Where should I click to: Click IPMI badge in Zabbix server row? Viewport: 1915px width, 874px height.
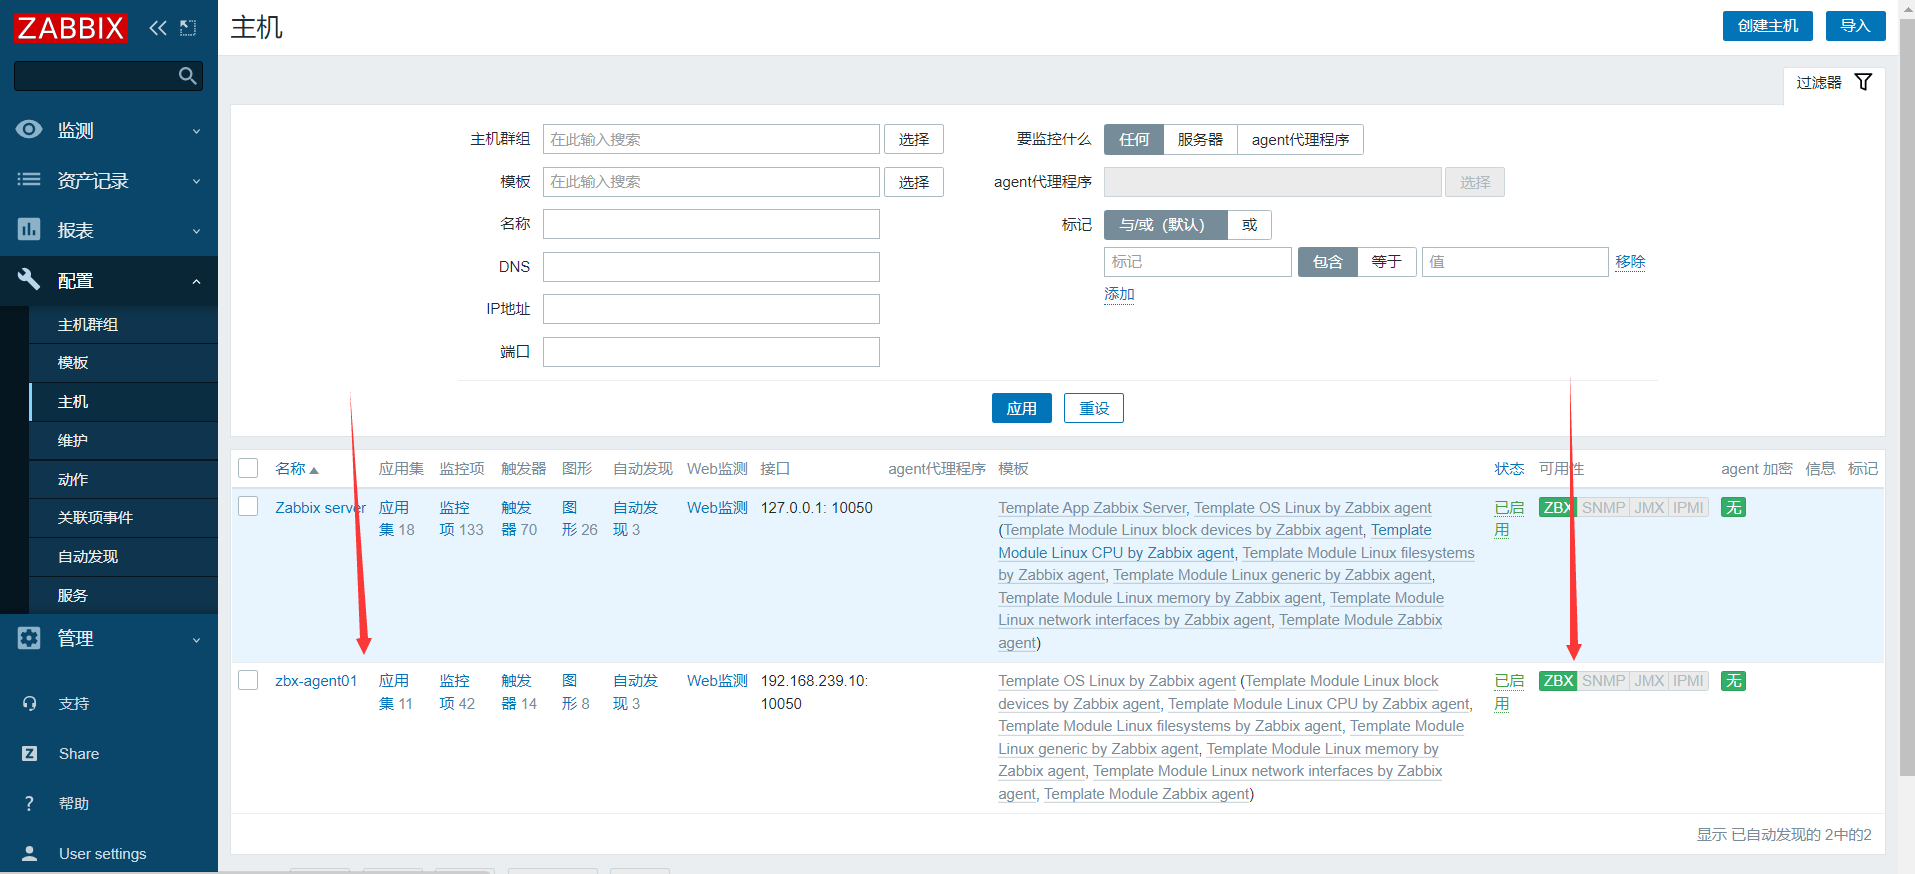(x=1688, y=508)
